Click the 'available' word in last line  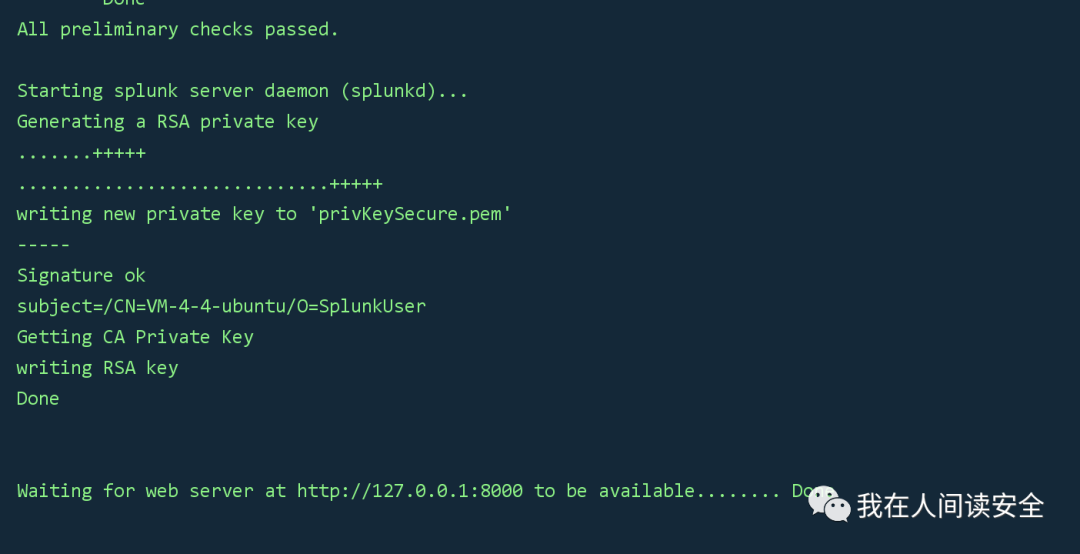pyautogui.click(x=647, y=491)
